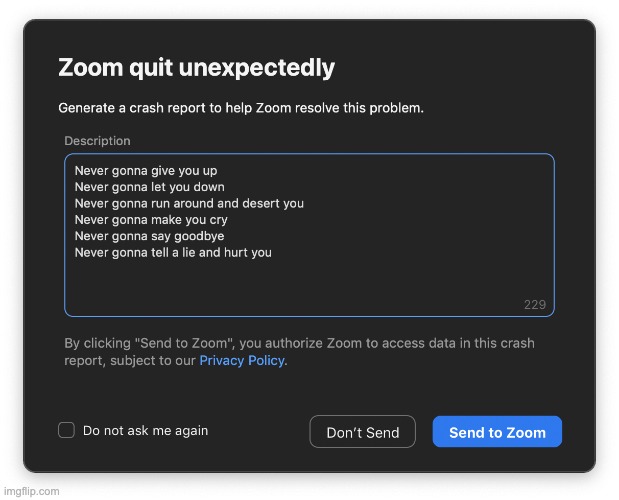619x500 pixels.
Task: Open the Privacy Policy link
Action: tap(242, 360)
